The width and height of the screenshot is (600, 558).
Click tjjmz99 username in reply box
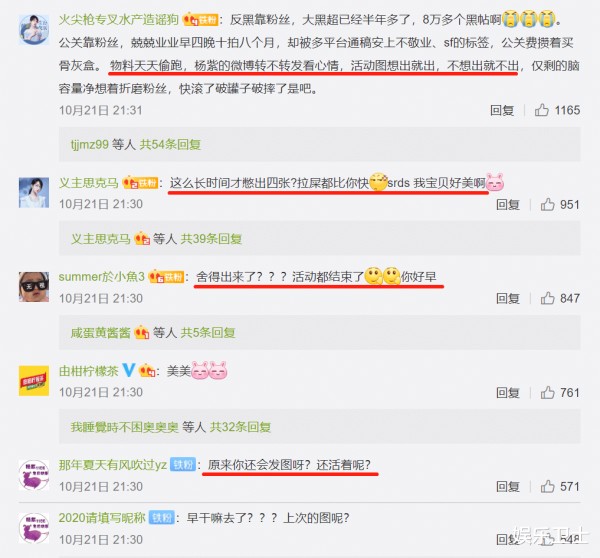(x=90, y=145)
